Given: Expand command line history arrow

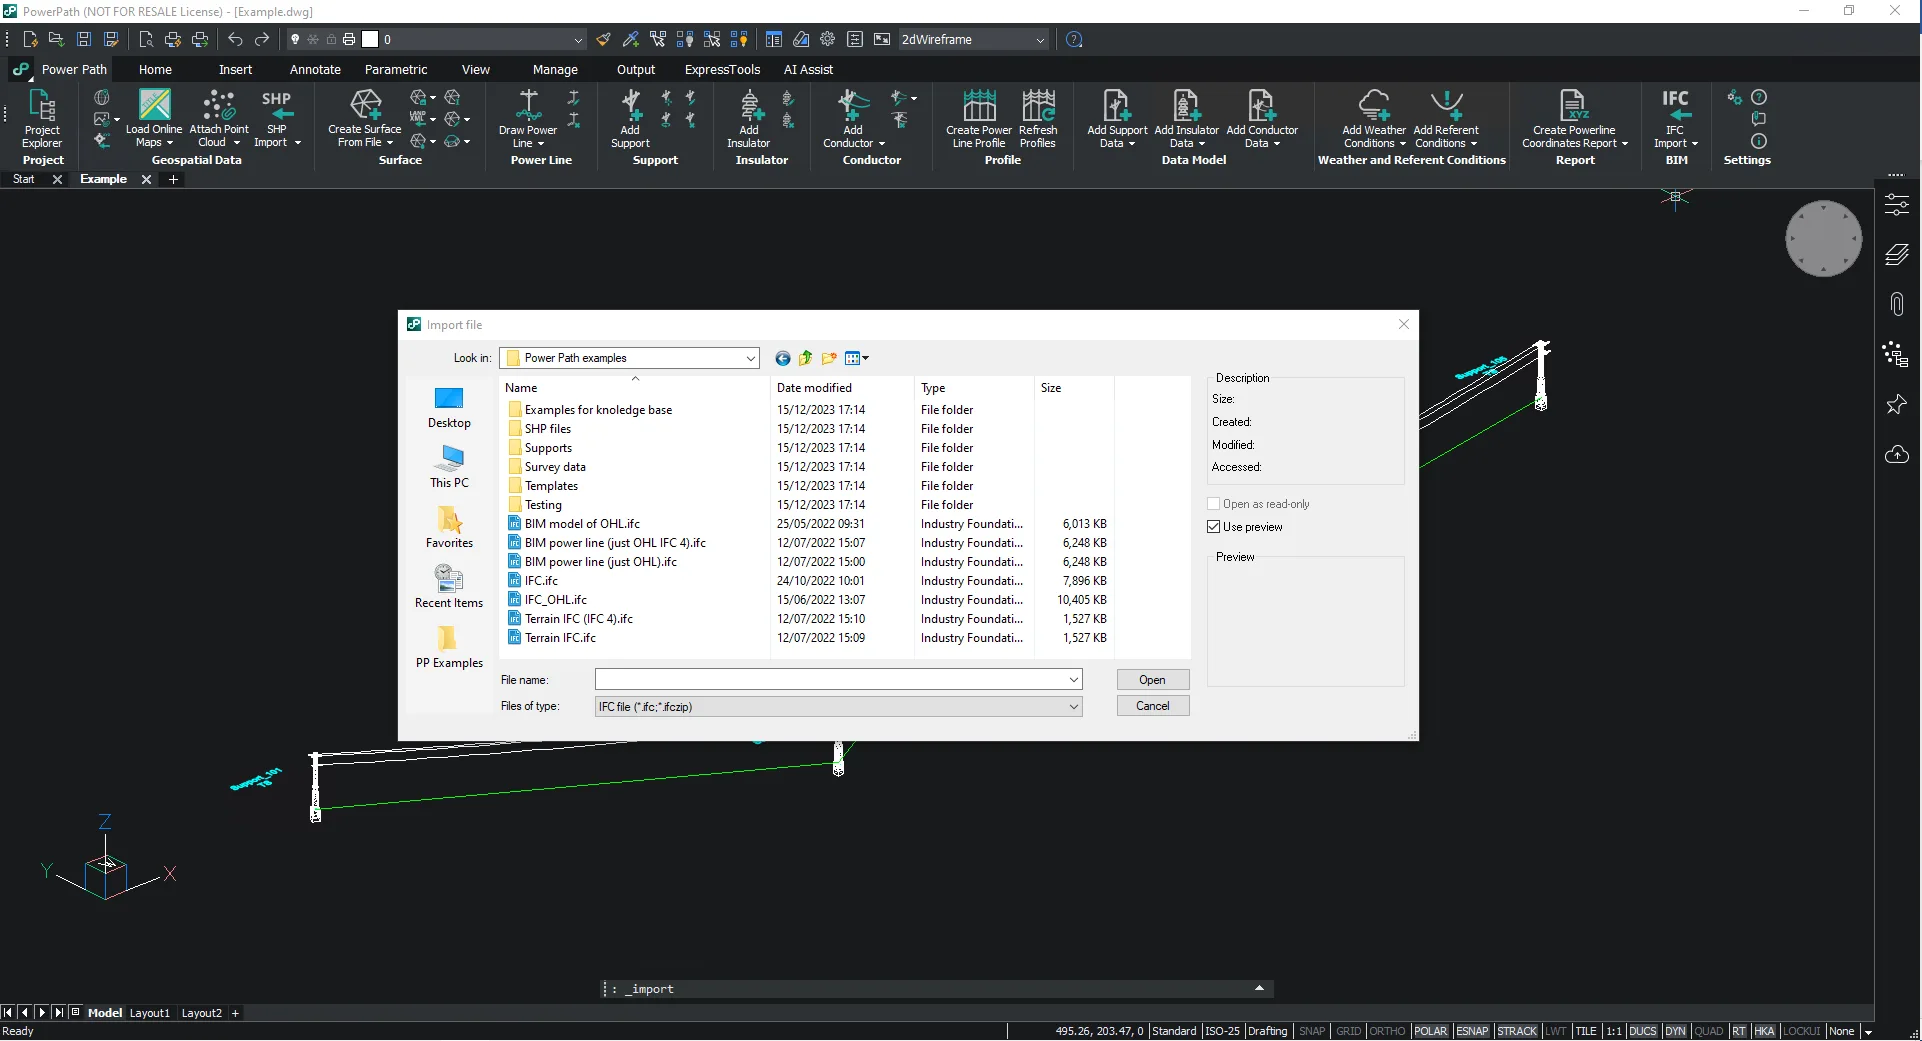Looking at the screenshot, I should [x=1259, y=988].
